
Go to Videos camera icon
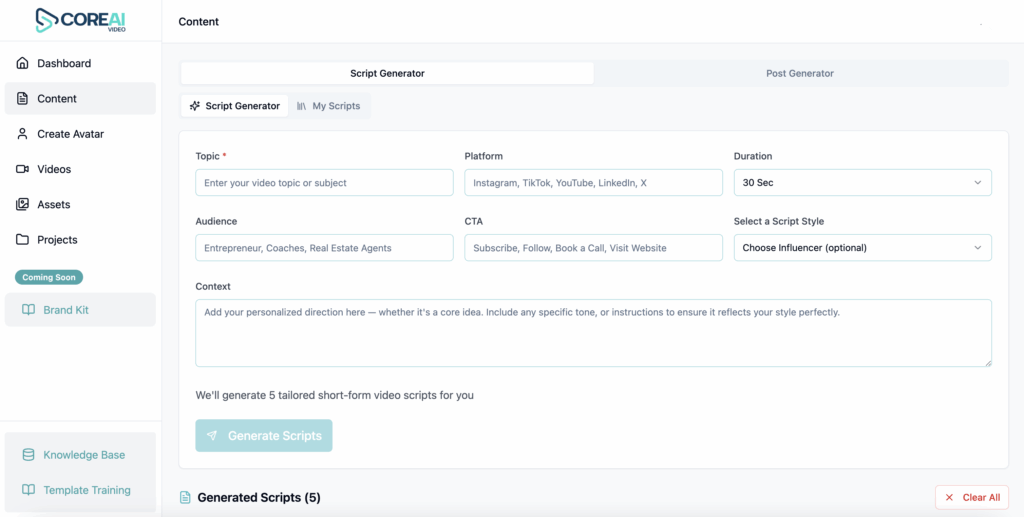tap(23, 169)
